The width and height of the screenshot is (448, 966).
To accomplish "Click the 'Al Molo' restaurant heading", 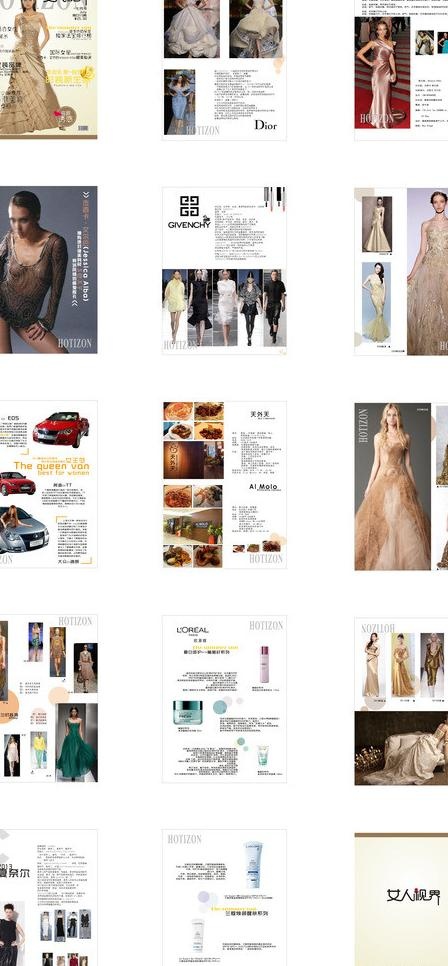I will [x=264, y=487].
